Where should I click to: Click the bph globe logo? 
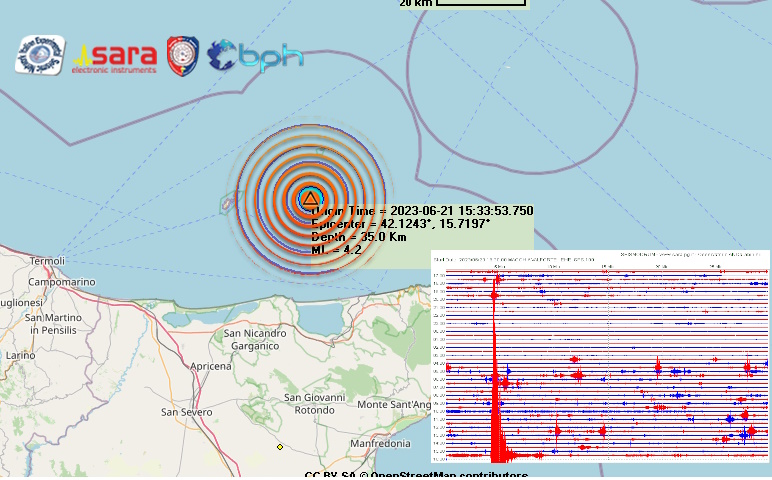[255, 55]
